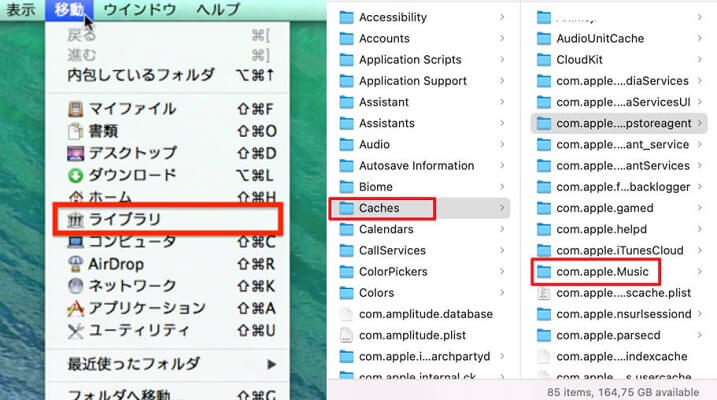Viewport: 717px width, 400px height.
Task: Select com.apple.nsurlsessiond folder
Action: coord(620,314)
